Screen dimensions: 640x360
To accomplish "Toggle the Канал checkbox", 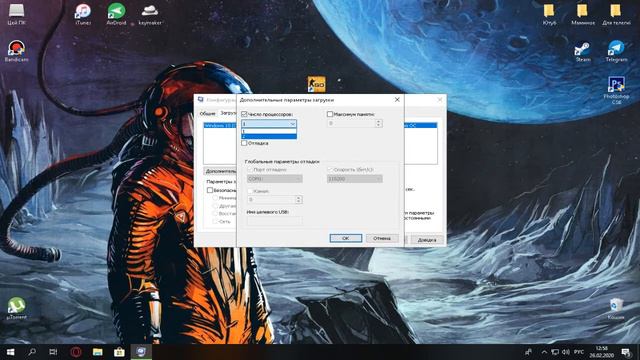I will (250, 191).
